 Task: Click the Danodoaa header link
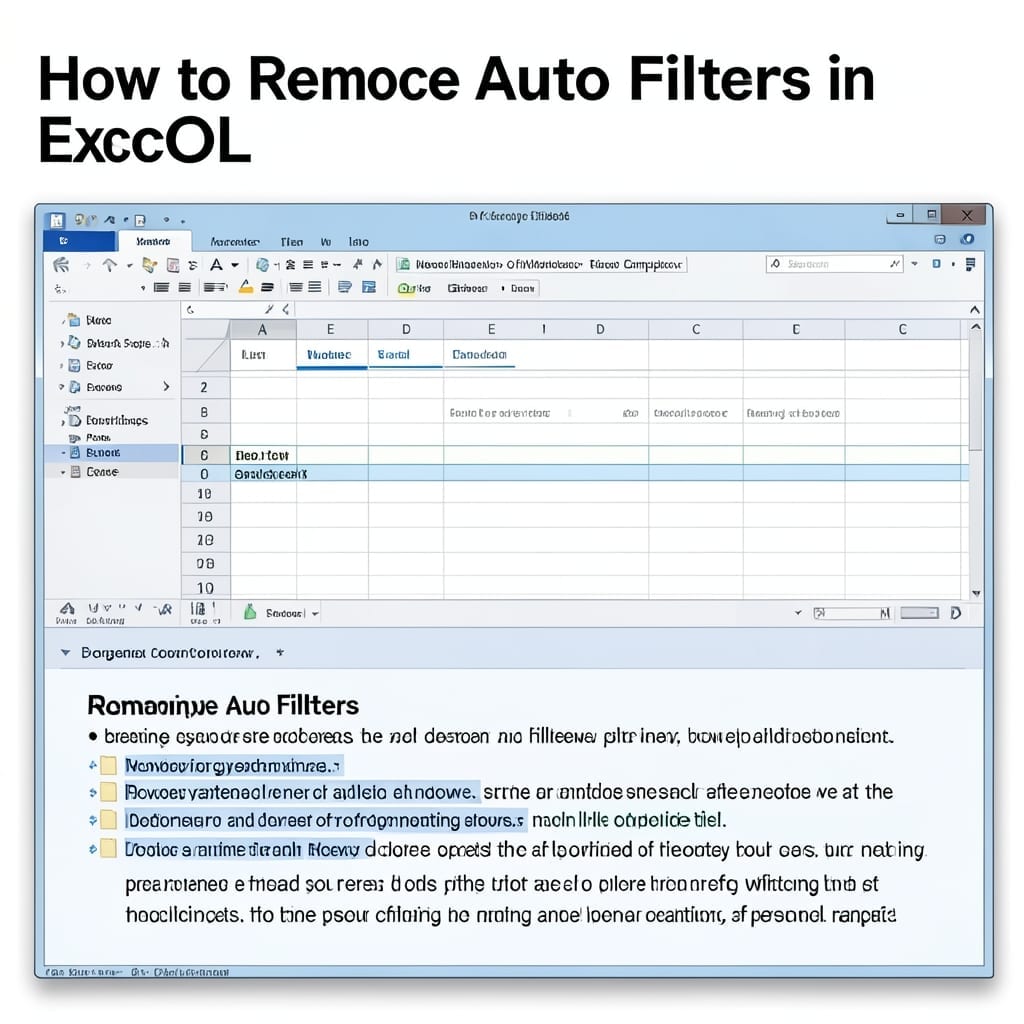[479, 355]
